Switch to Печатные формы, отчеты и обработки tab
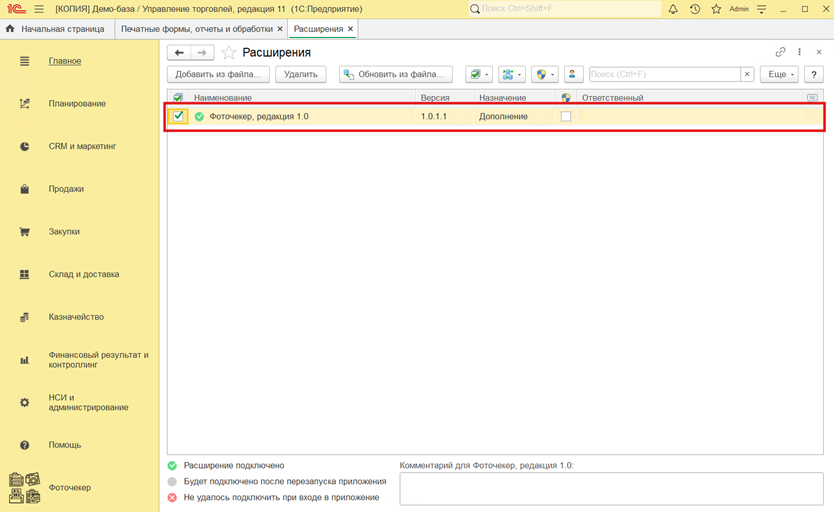This screenshot has width=834, height=512. pyautogui.click(x=196, y=29)
